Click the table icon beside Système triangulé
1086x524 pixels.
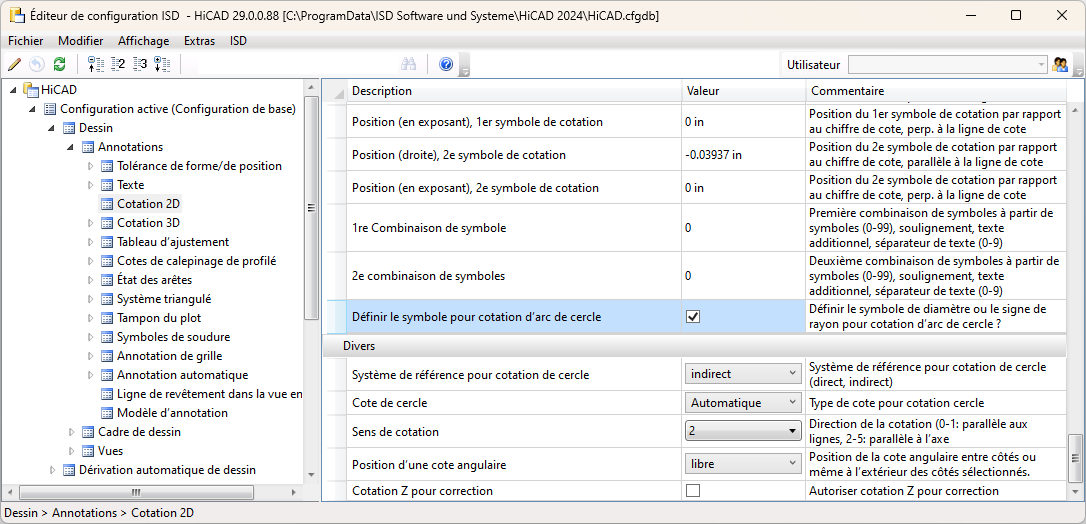[107, 299]
